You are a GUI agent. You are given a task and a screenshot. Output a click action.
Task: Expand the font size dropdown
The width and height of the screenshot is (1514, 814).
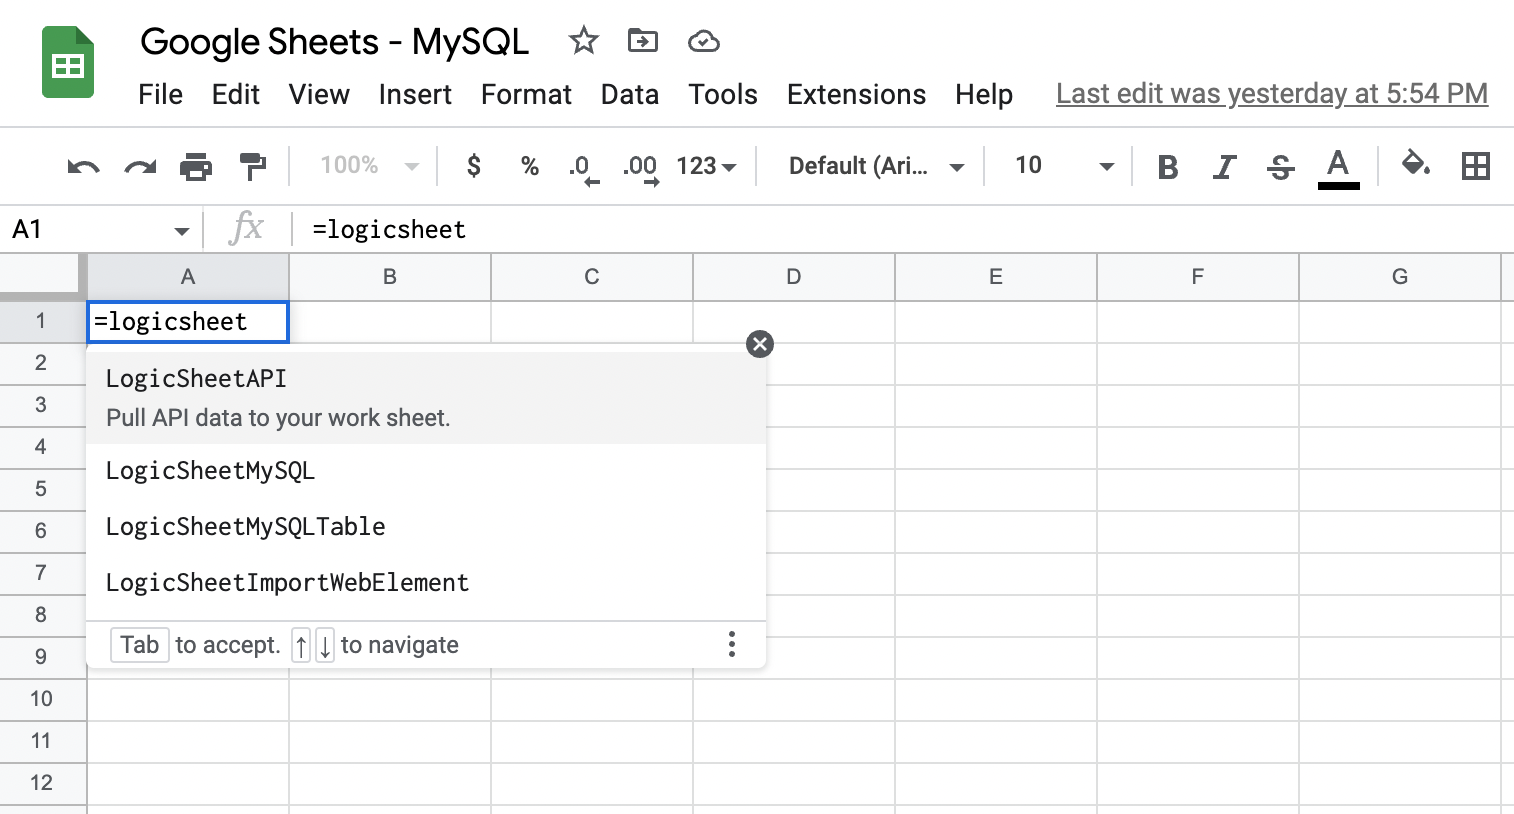(1106, 166)
